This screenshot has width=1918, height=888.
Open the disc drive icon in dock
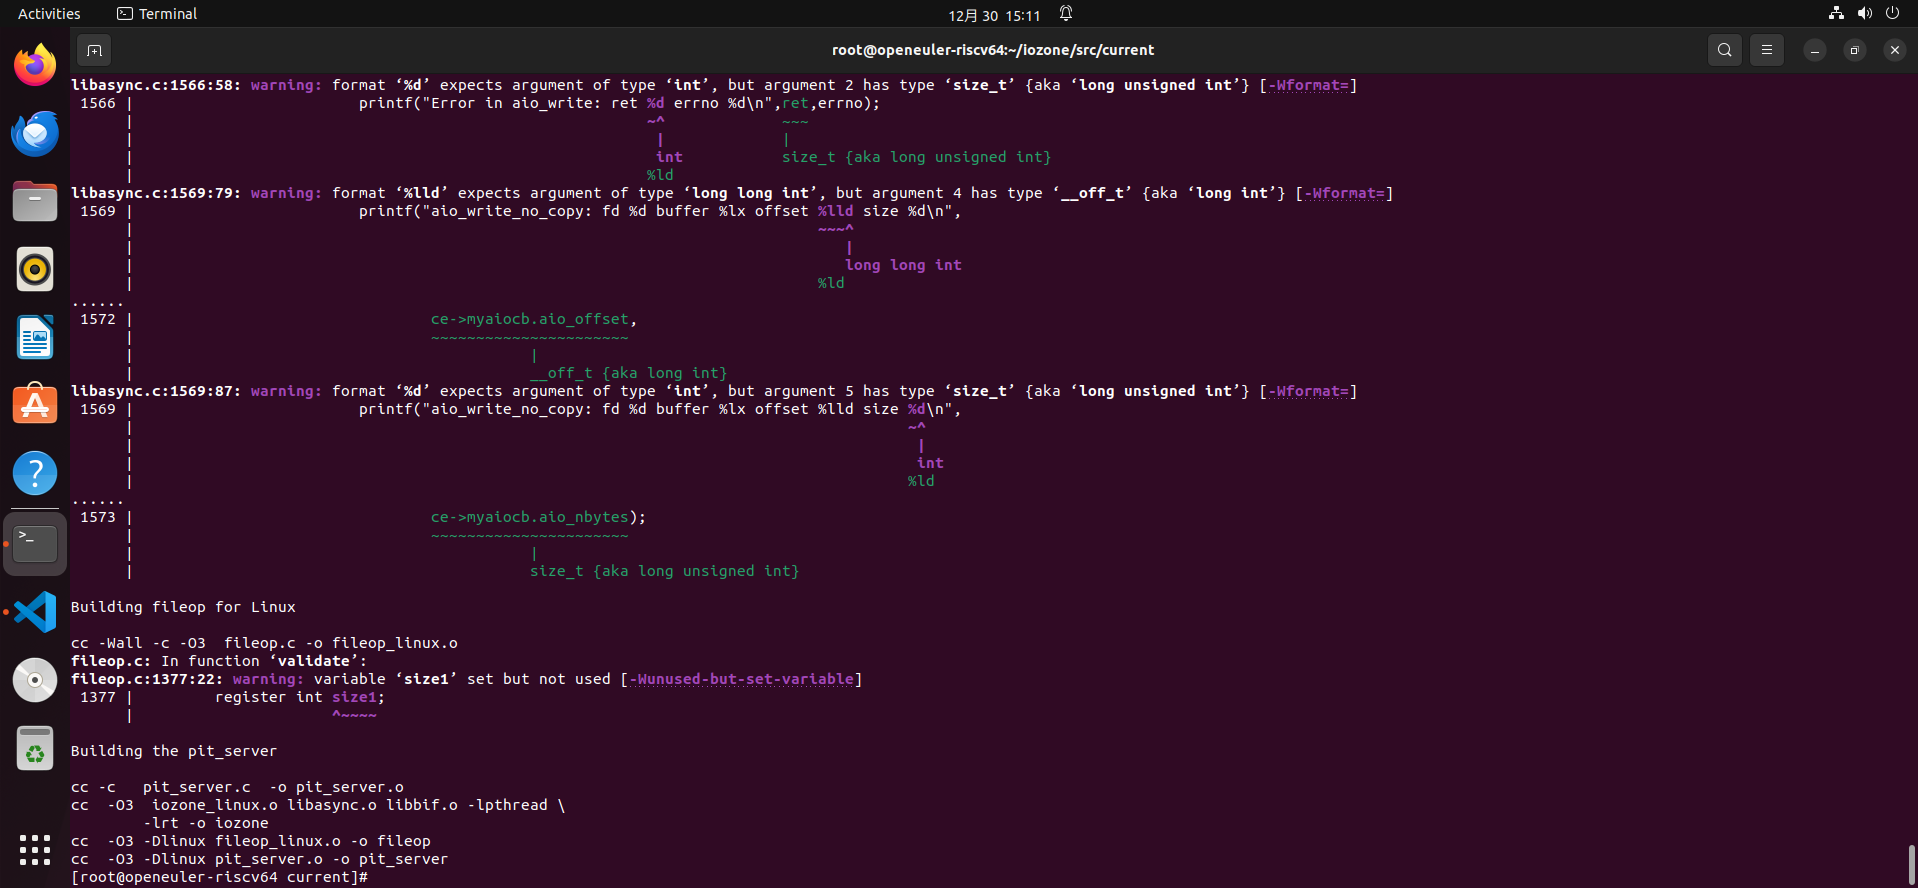point(35,680)
